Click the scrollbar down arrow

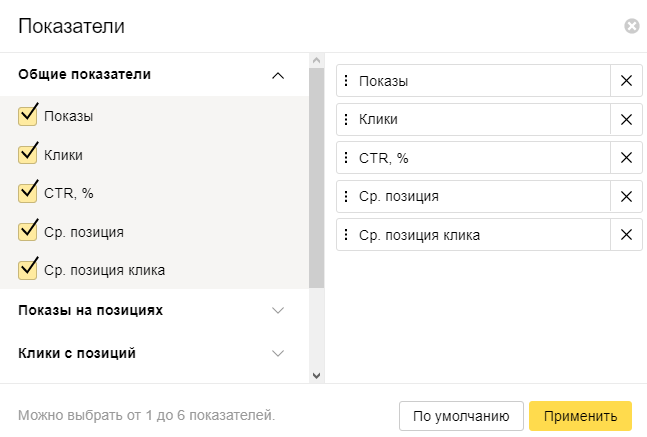pyautogui.click(x=316, y=375)
